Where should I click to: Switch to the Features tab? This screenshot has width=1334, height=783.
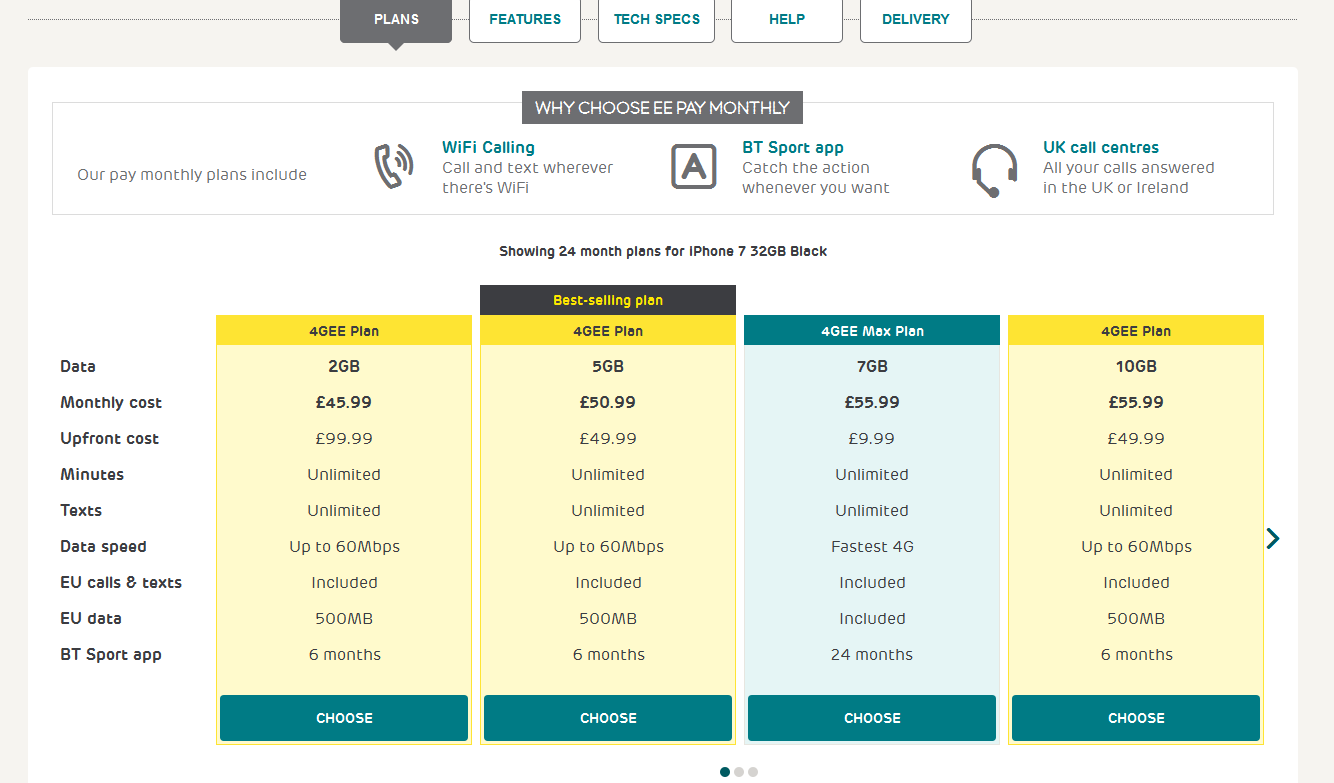click(525, 19)
